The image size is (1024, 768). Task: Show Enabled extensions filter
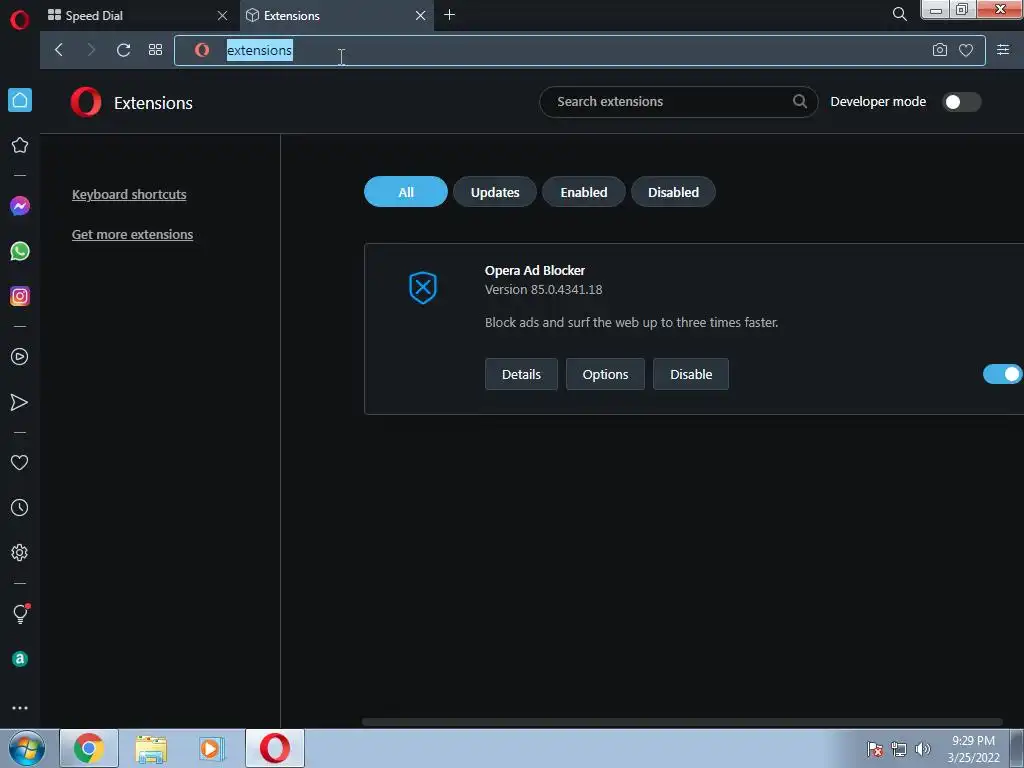(584, 192)
